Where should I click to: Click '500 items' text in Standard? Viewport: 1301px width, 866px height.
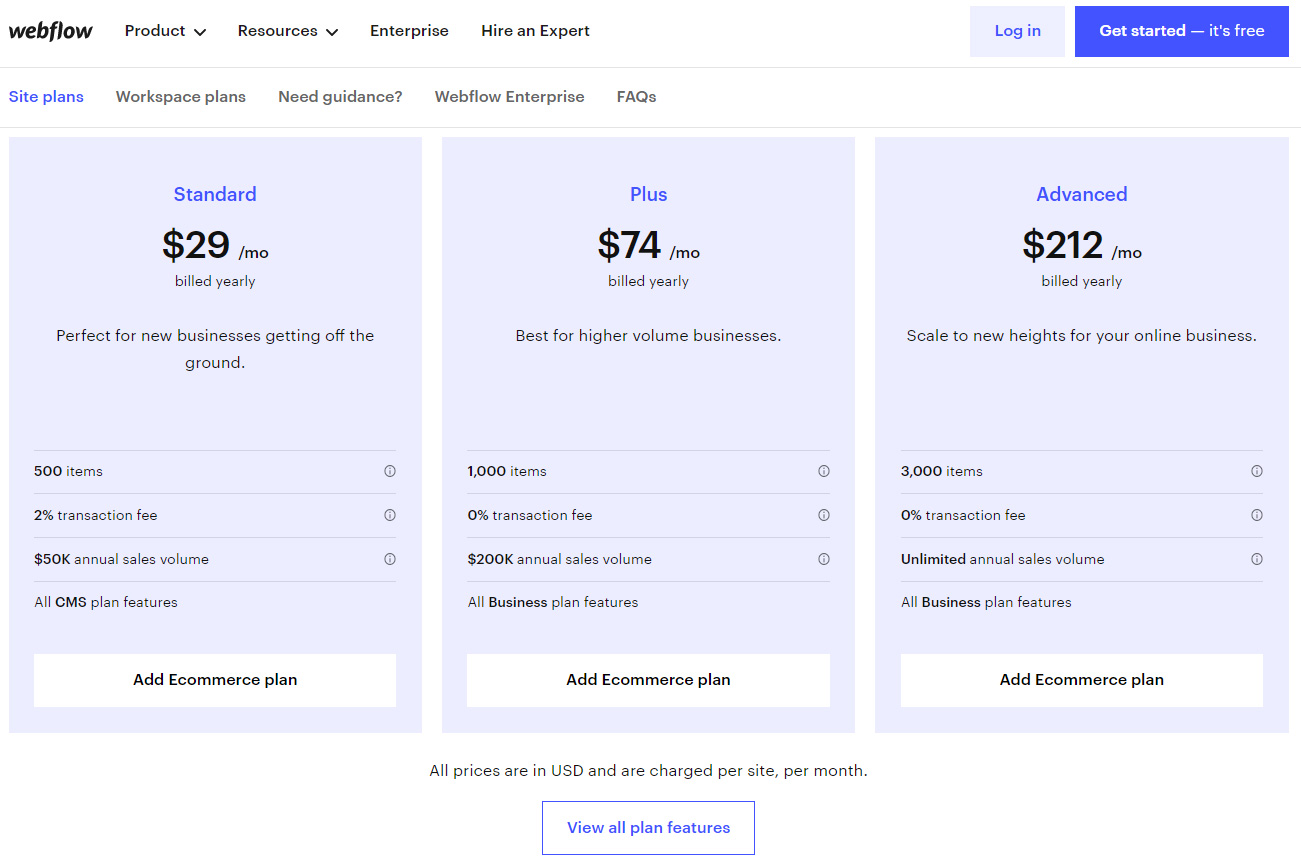pos(68,471)
